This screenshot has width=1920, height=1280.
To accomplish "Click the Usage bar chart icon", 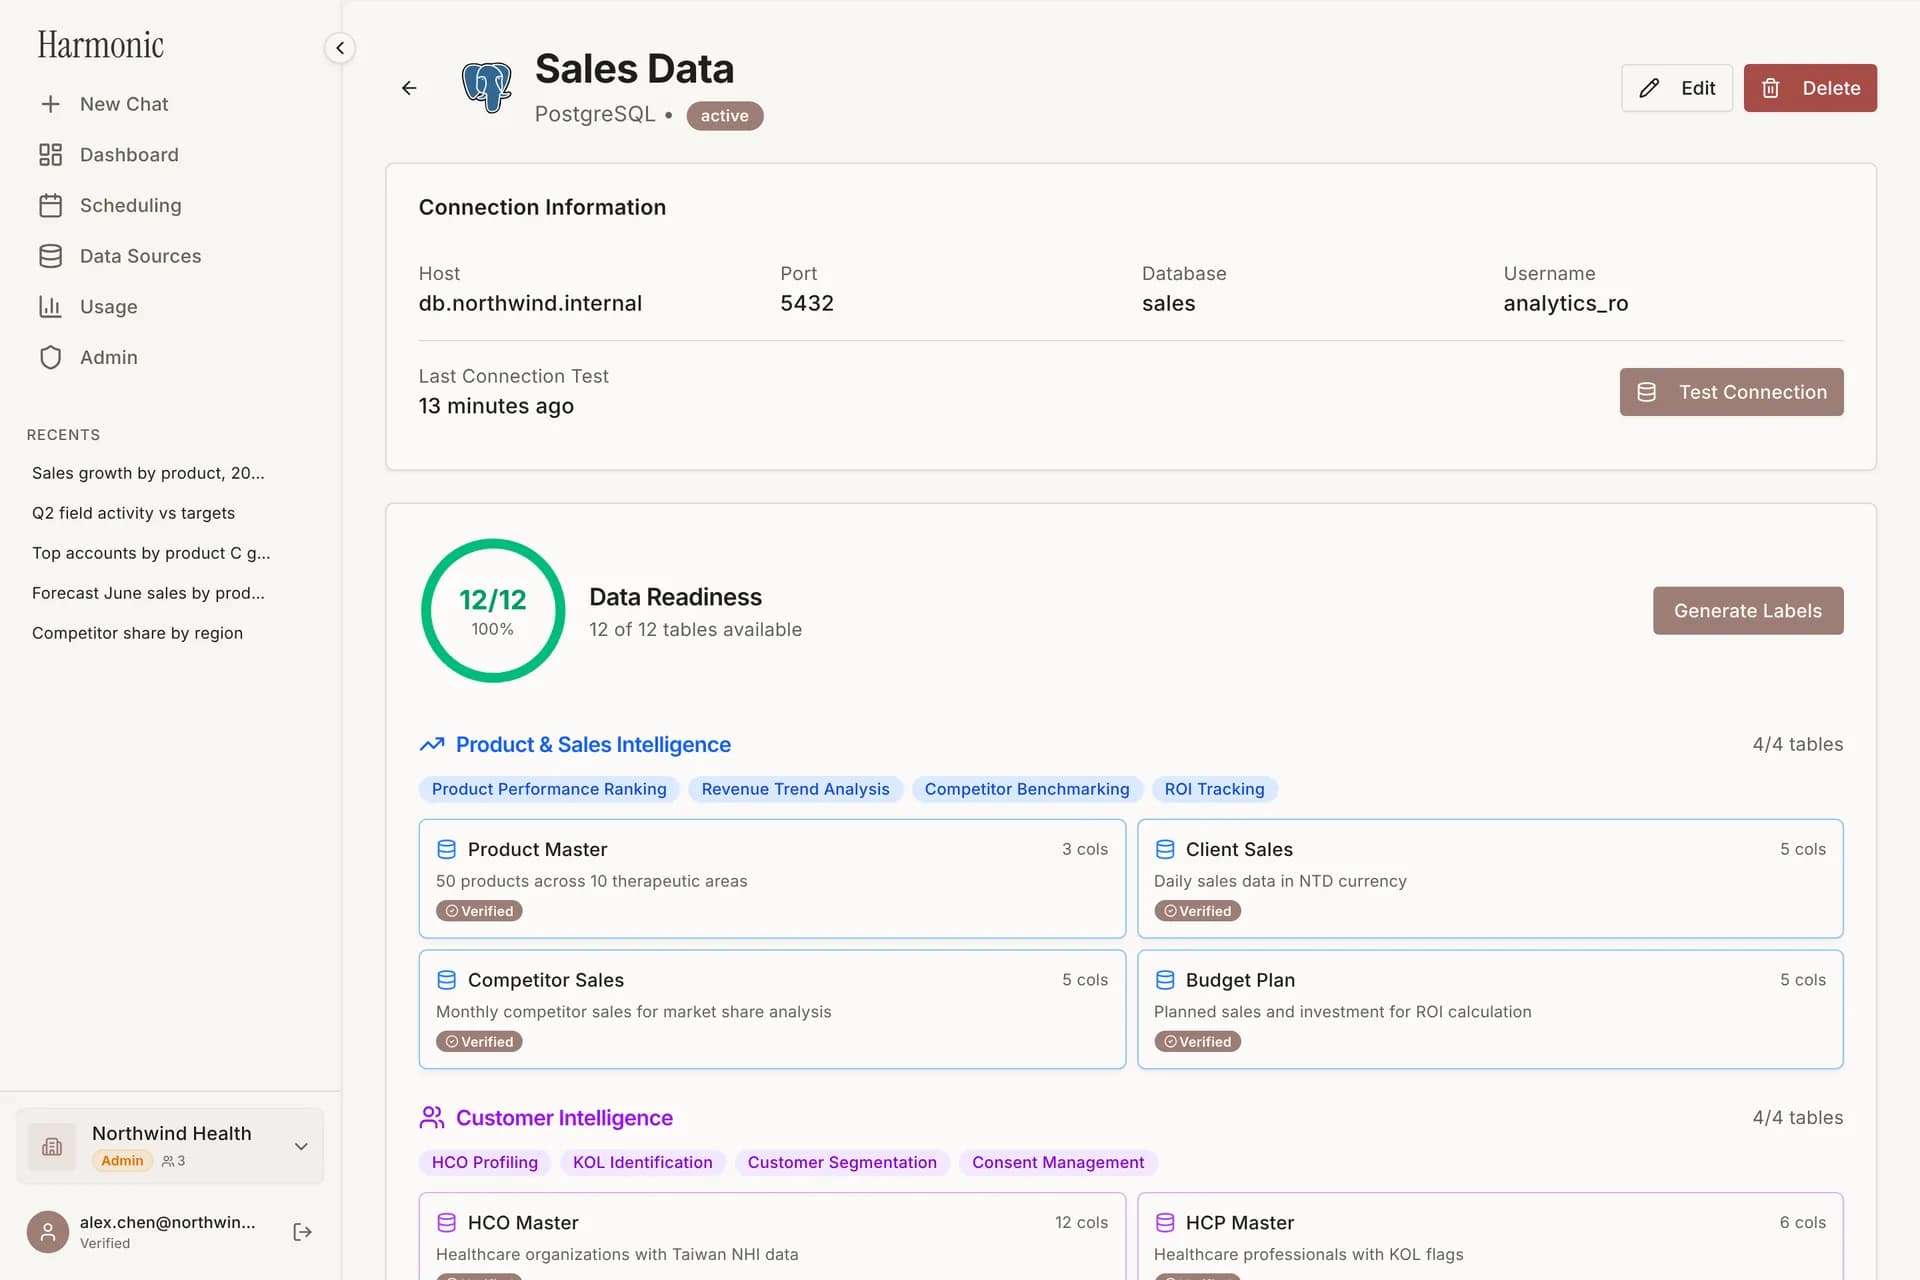I will [x=51, y=307].
